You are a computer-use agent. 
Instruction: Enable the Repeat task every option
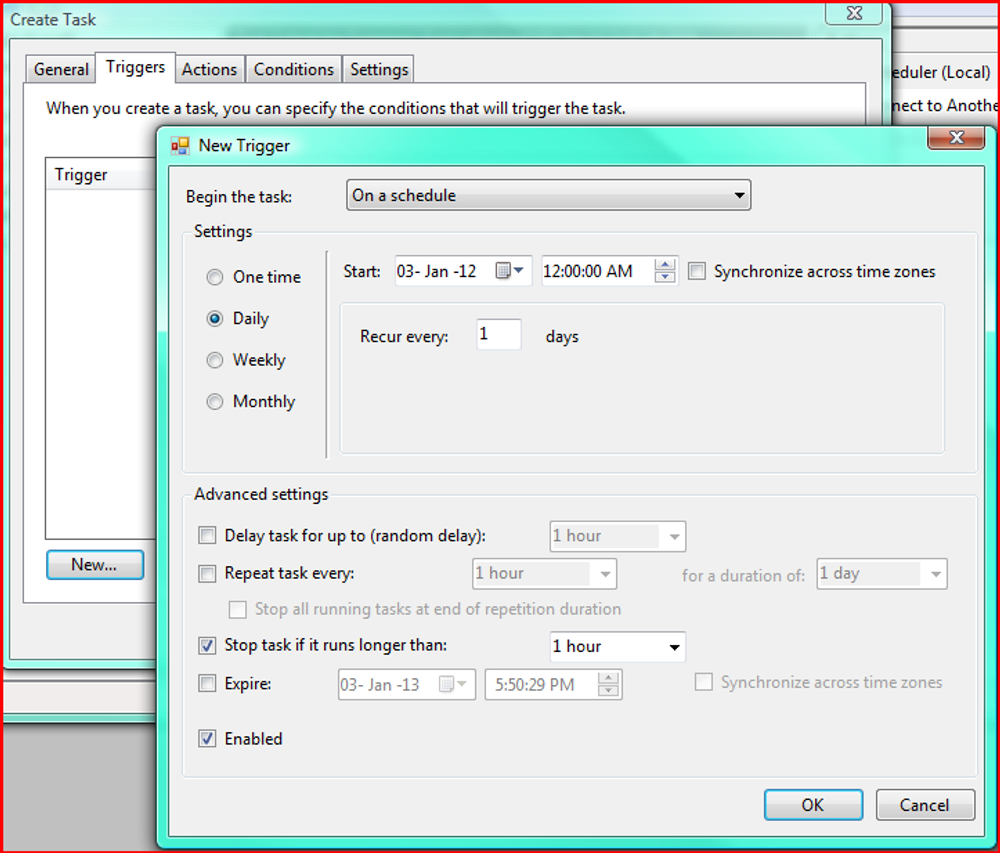207,573
